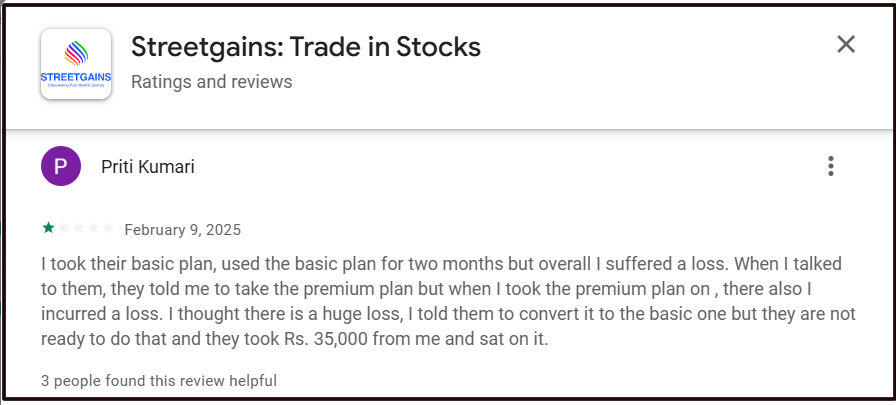The height and width of the screenshot is (405, 896).
Task: Click "3 people found this review helpful"
Action: (159, 381)
